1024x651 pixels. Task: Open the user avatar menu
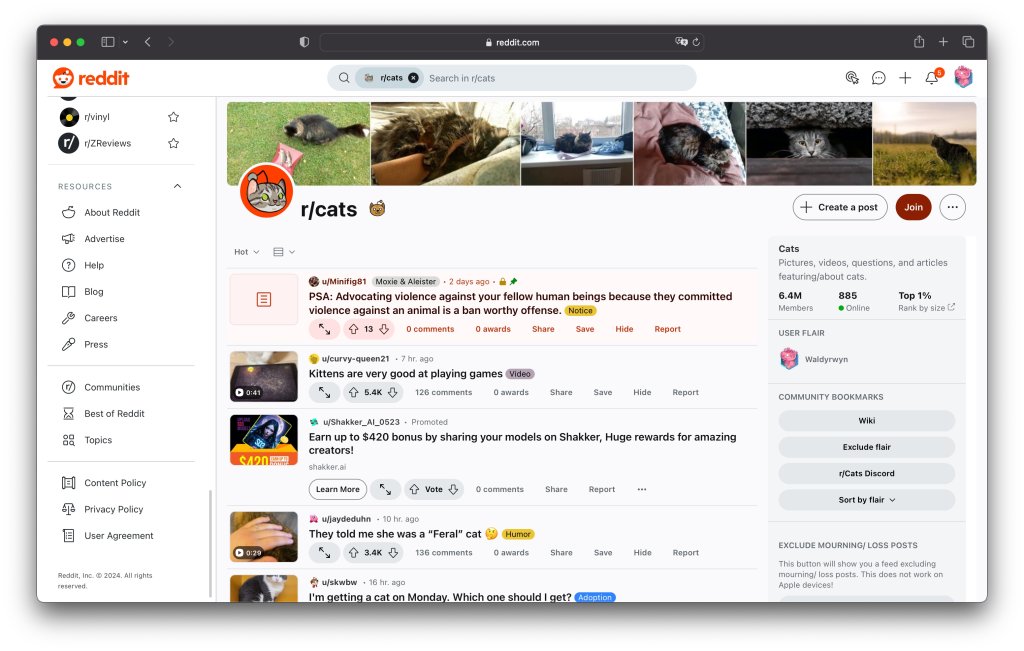(x=963, y=77)
